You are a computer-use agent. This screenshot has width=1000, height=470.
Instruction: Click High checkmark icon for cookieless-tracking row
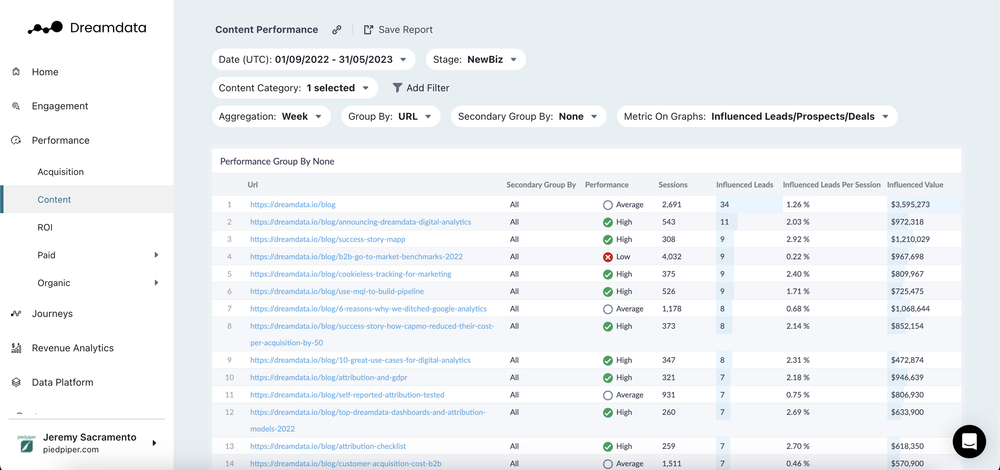(x=608, y=274)
